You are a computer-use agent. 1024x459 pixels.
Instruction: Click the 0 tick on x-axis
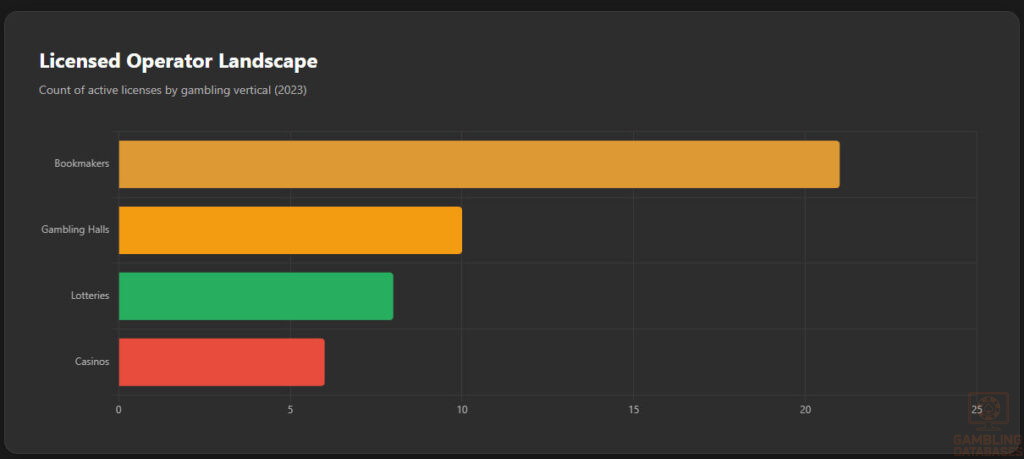click(119, 409)
